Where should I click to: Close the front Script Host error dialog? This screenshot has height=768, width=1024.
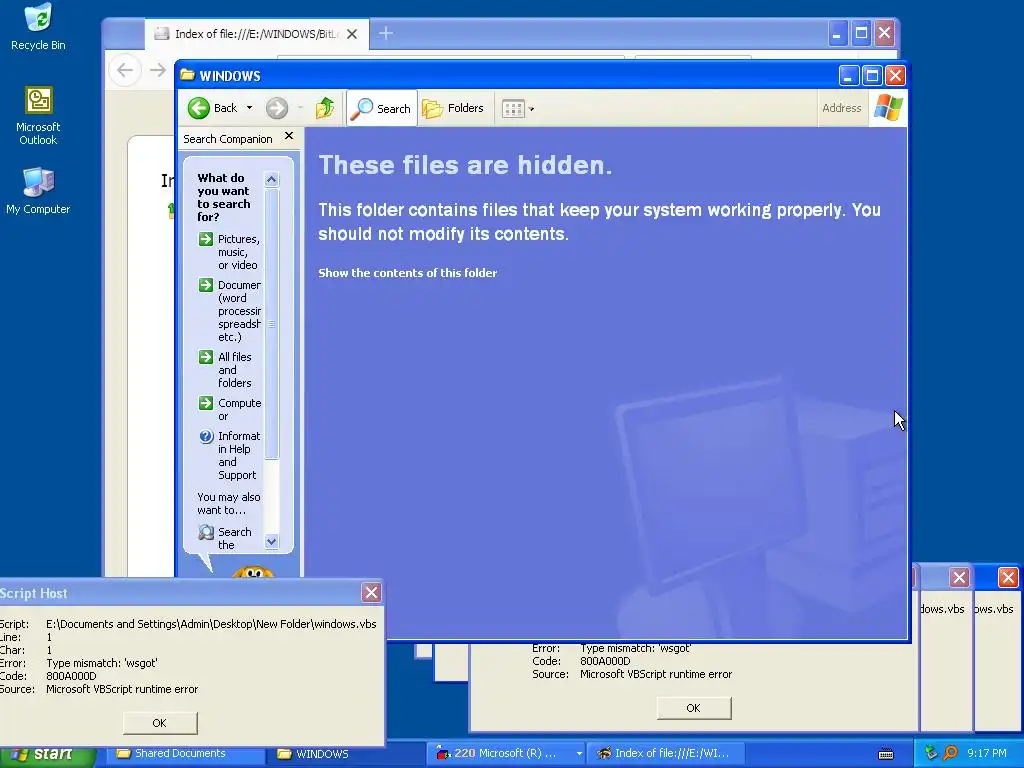pyautogui.click(x=371, y=592)
